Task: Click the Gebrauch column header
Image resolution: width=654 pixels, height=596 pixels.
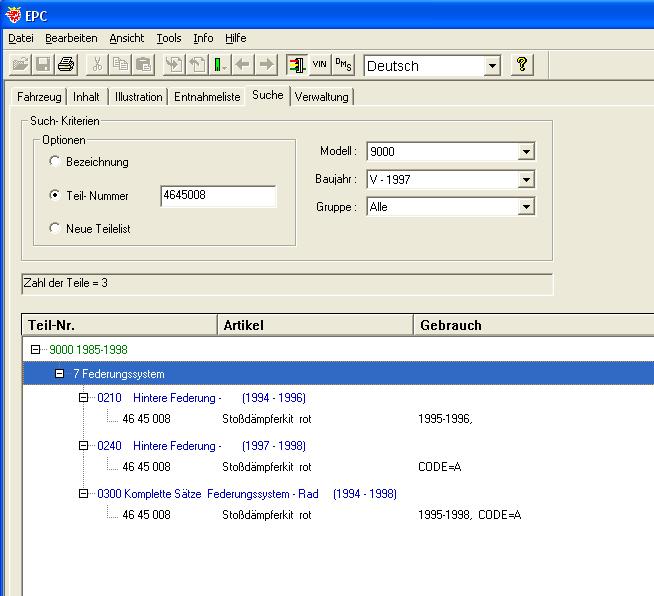Action: click(x=534, y=325)
